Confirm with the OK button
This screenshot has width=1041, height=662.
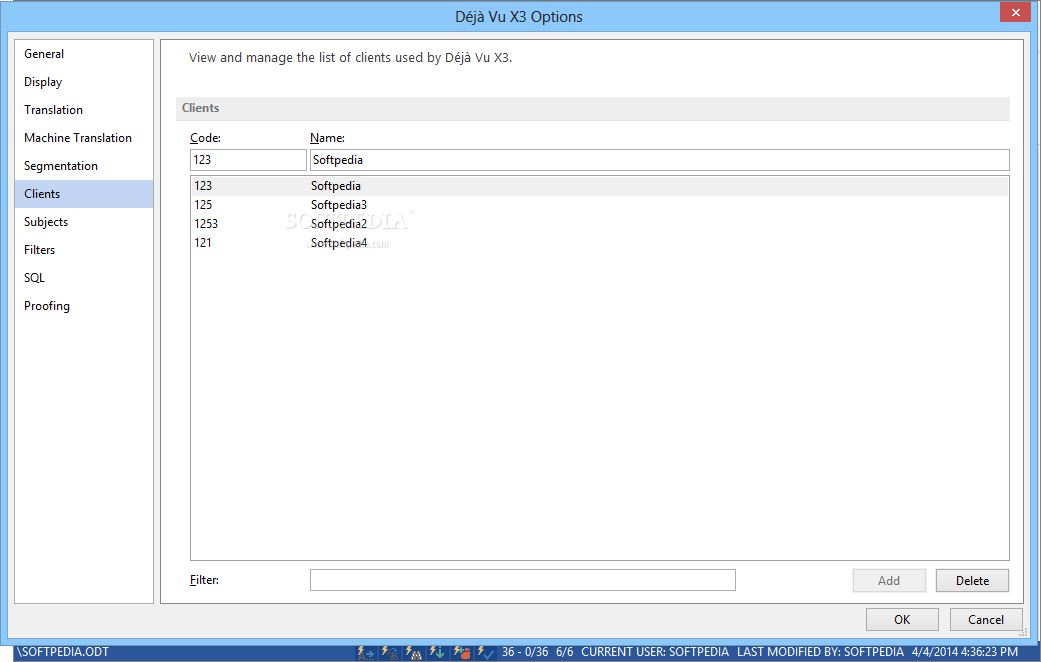(x=902, y=620)
